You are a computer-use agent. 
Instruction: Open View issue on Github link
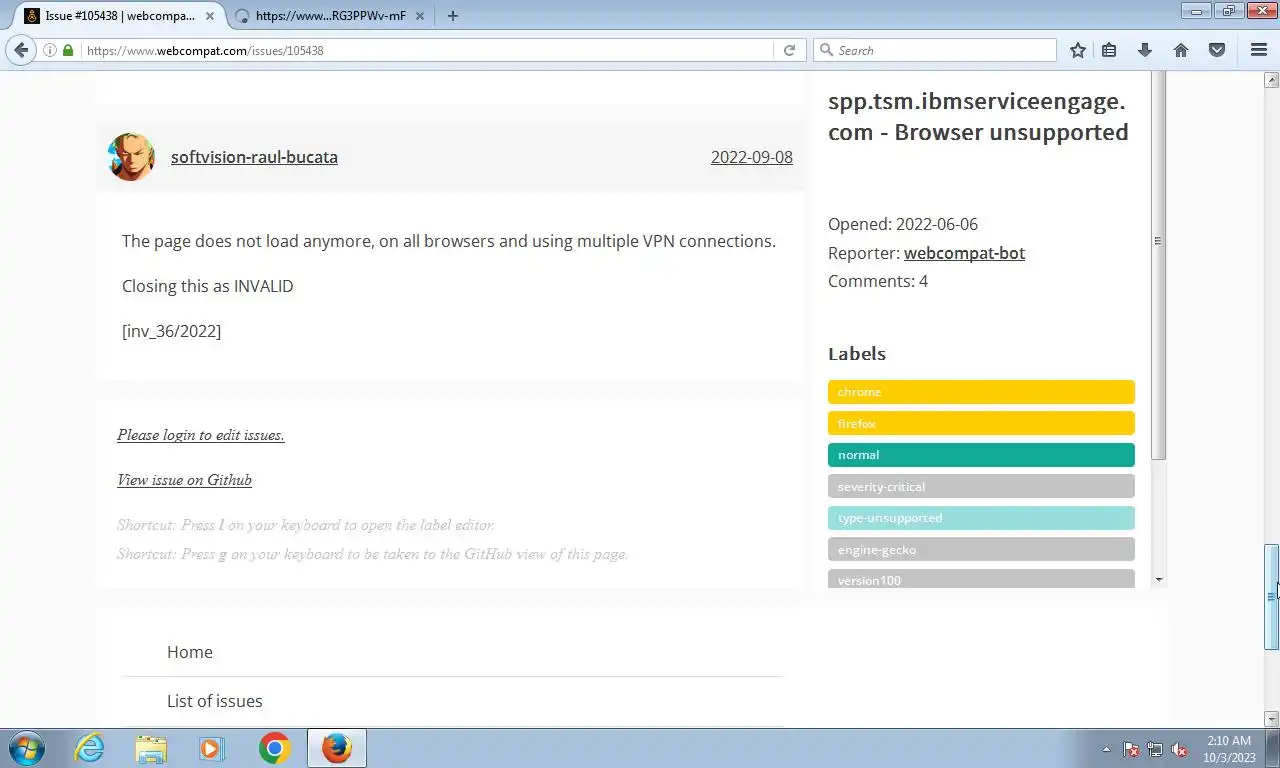pyautogui.click(x=184, y=480)
